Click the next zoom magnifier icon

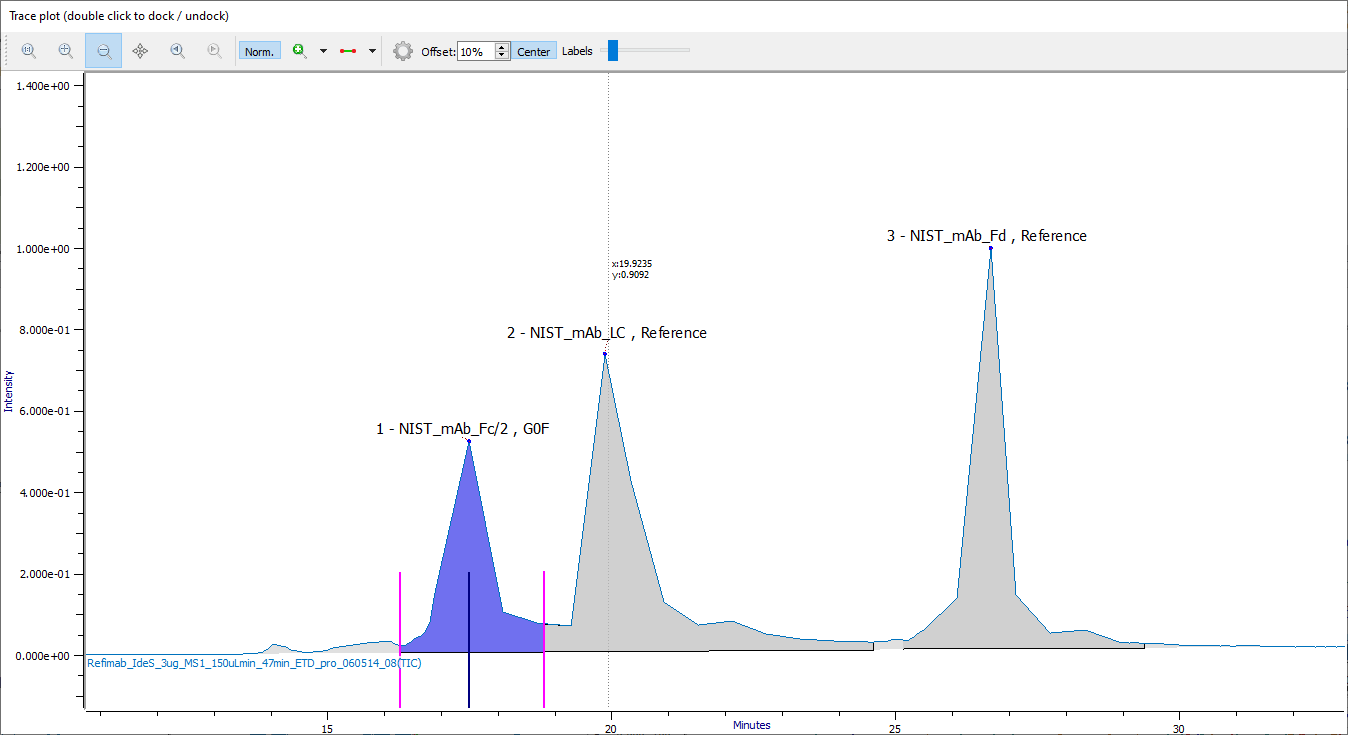[214, 51]
